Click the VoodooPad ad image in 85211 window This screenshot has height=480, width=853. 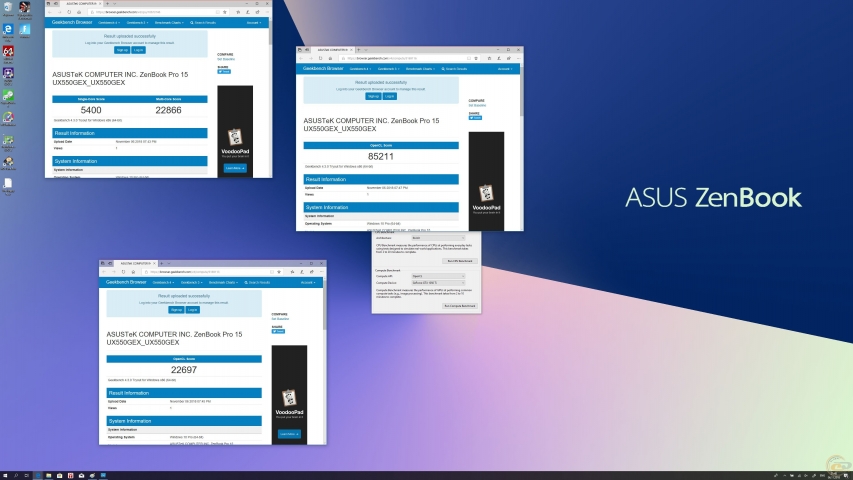486,181
